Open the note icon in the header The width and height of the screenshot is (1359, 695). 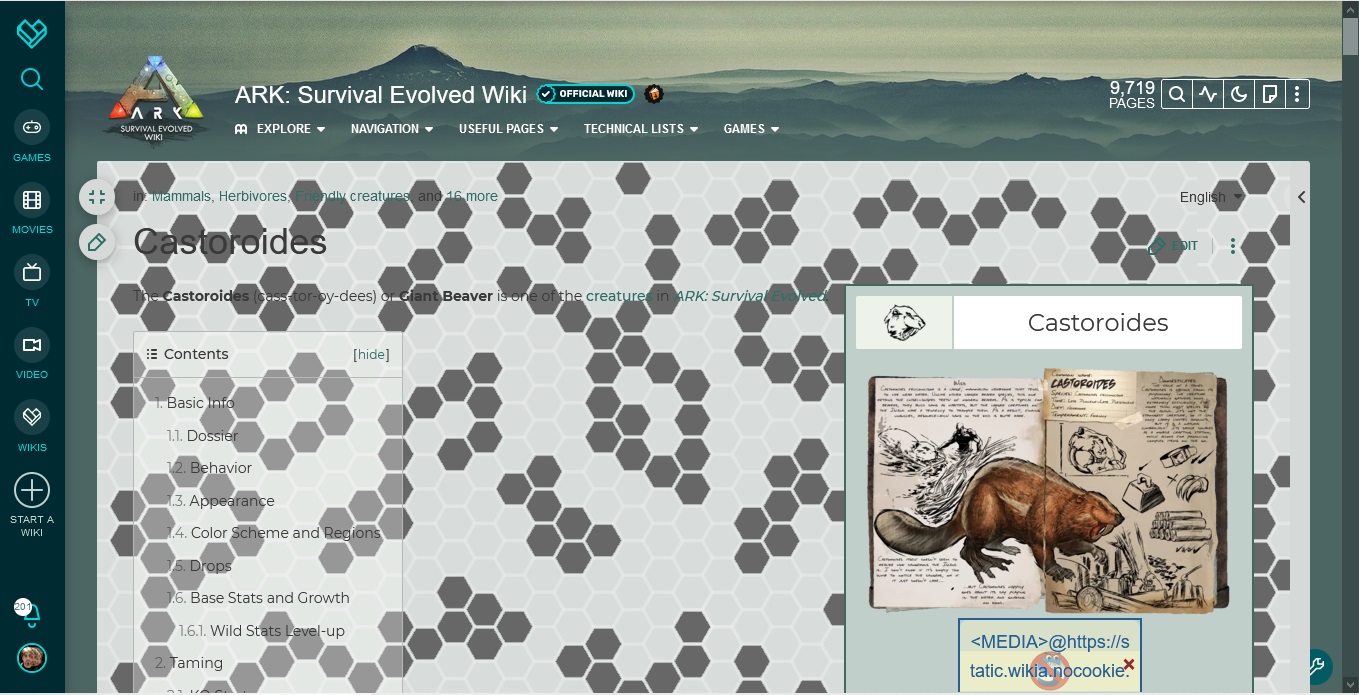coord(1268,94)
